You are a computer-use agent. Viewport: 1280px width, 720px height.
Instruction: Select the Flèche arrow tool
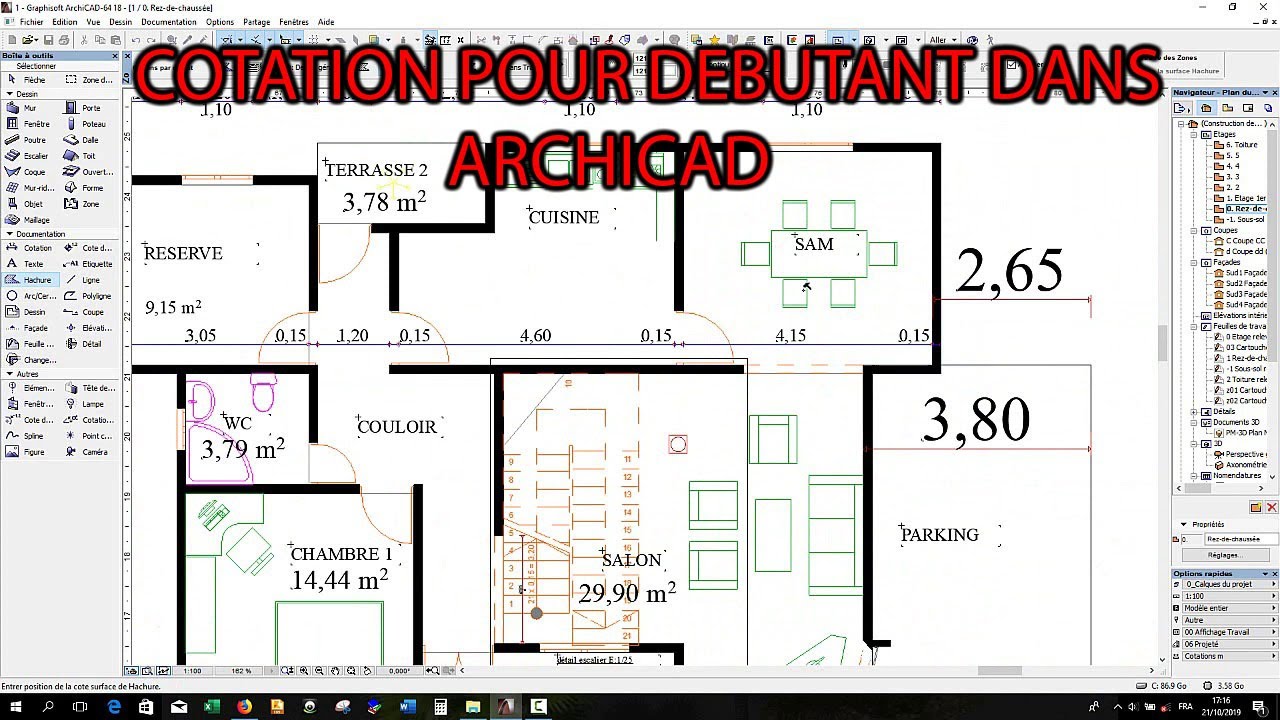[32, 80]
